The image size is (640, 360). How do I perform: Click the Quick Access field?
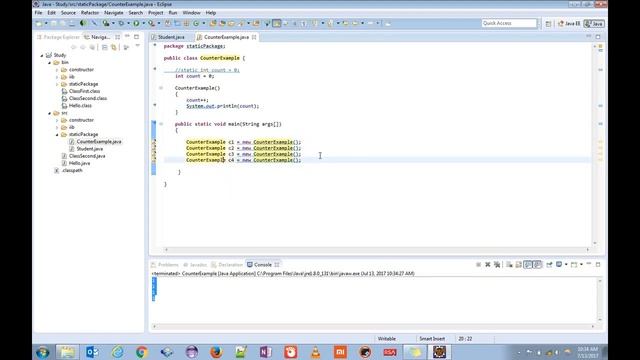pos(509,23)
